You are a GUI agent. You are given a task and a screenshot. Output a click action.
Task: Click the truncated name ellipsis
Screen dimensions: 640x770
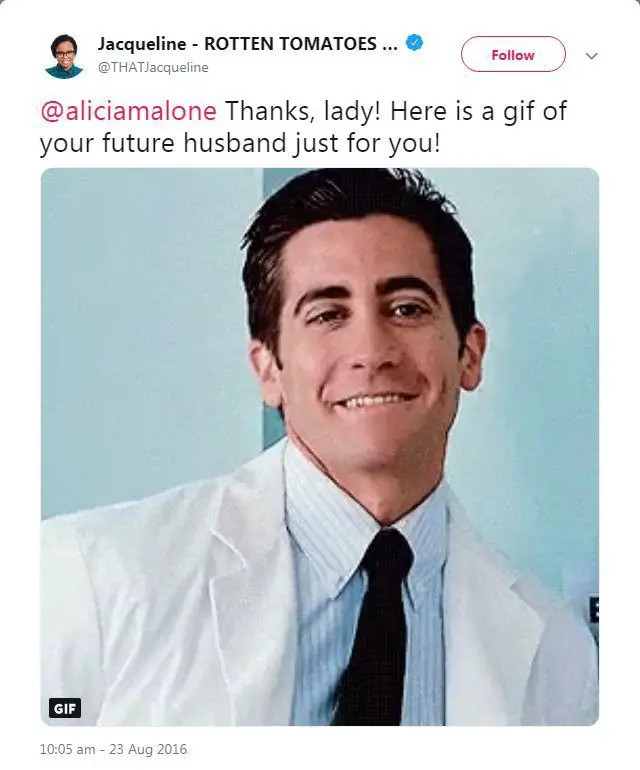tap(390, 44)
